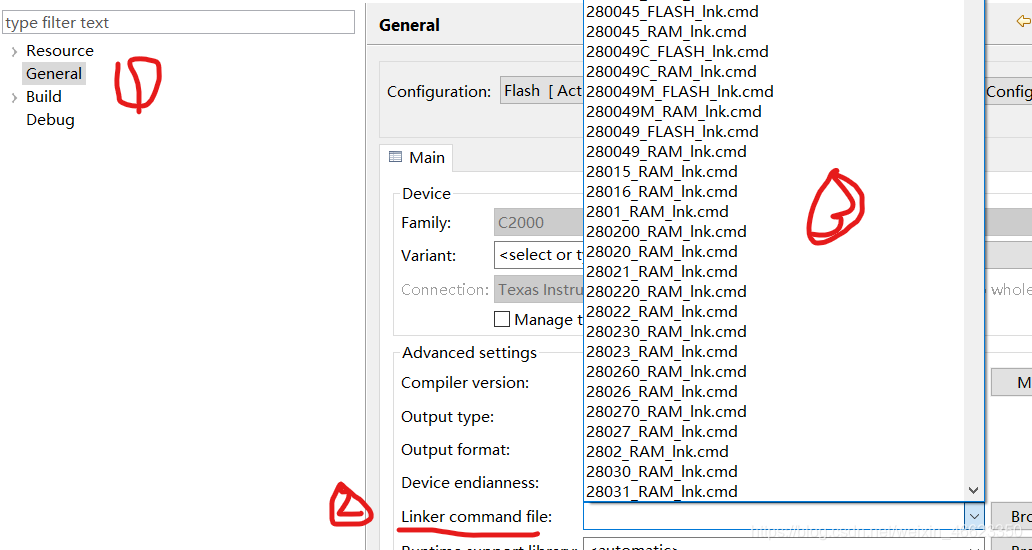This screenshot has width=1032, height=550.
Task: Select 280220_RAM_lnk.cmd from the list
Action: [x=666, y=291]
